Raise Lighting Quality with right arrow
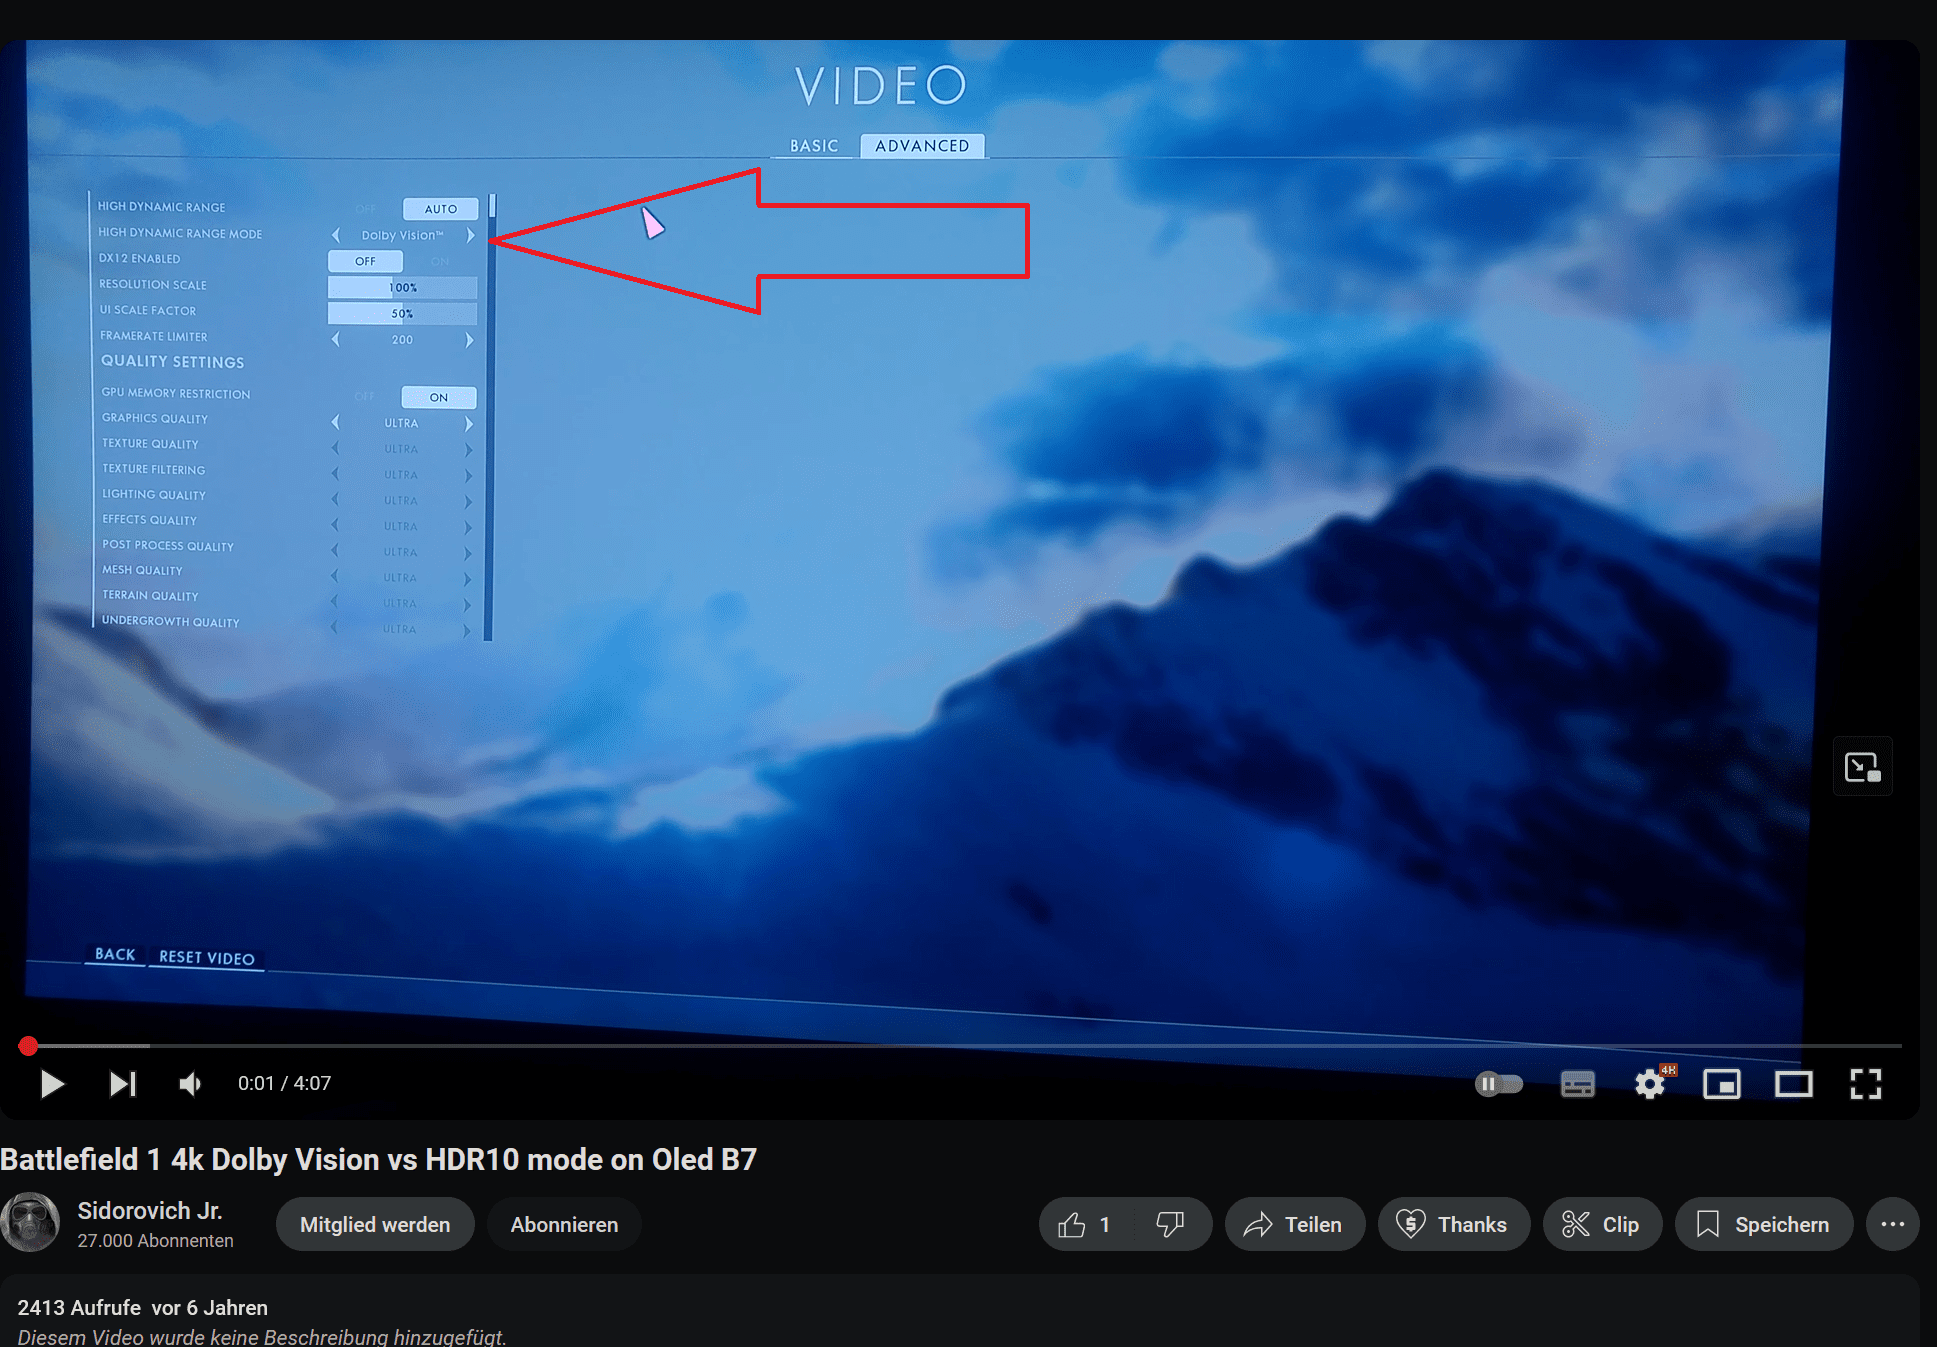 click(x=468, y=502)
